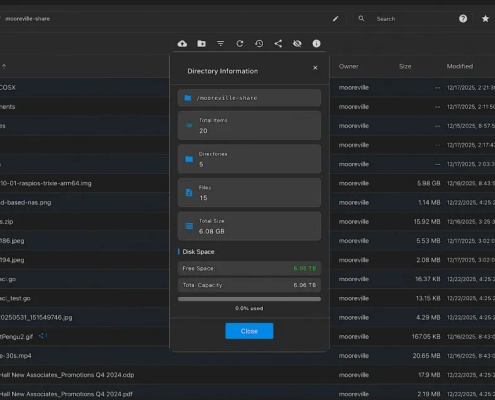The image size is (495, 400).
Task: Click the 0.0% used label
Action: [249, 308]
